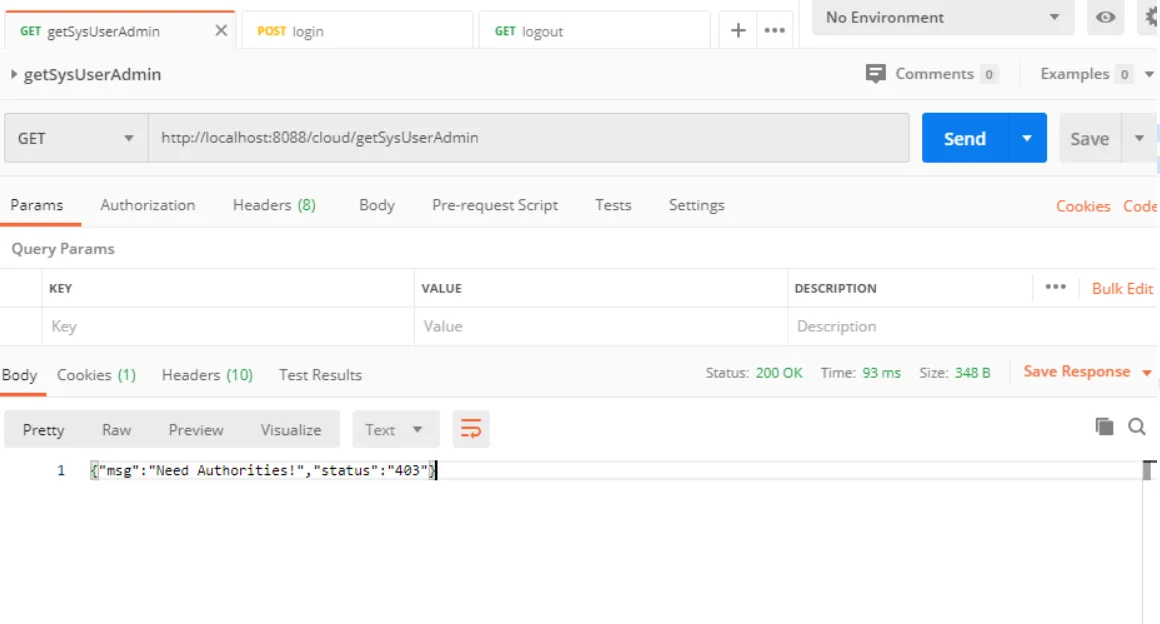Open the Comments icon

pyautogui.click(x=875, y=73)
